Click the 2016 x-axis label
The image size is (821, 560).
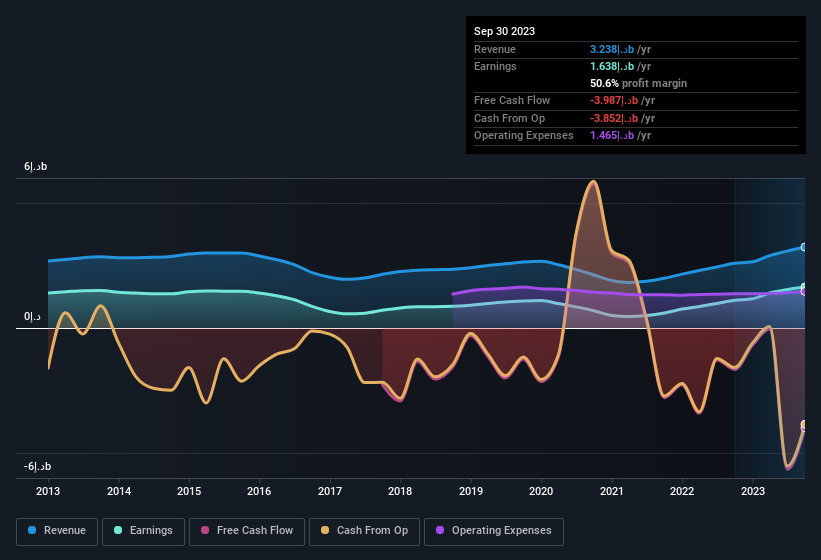[x=259, y=491]
